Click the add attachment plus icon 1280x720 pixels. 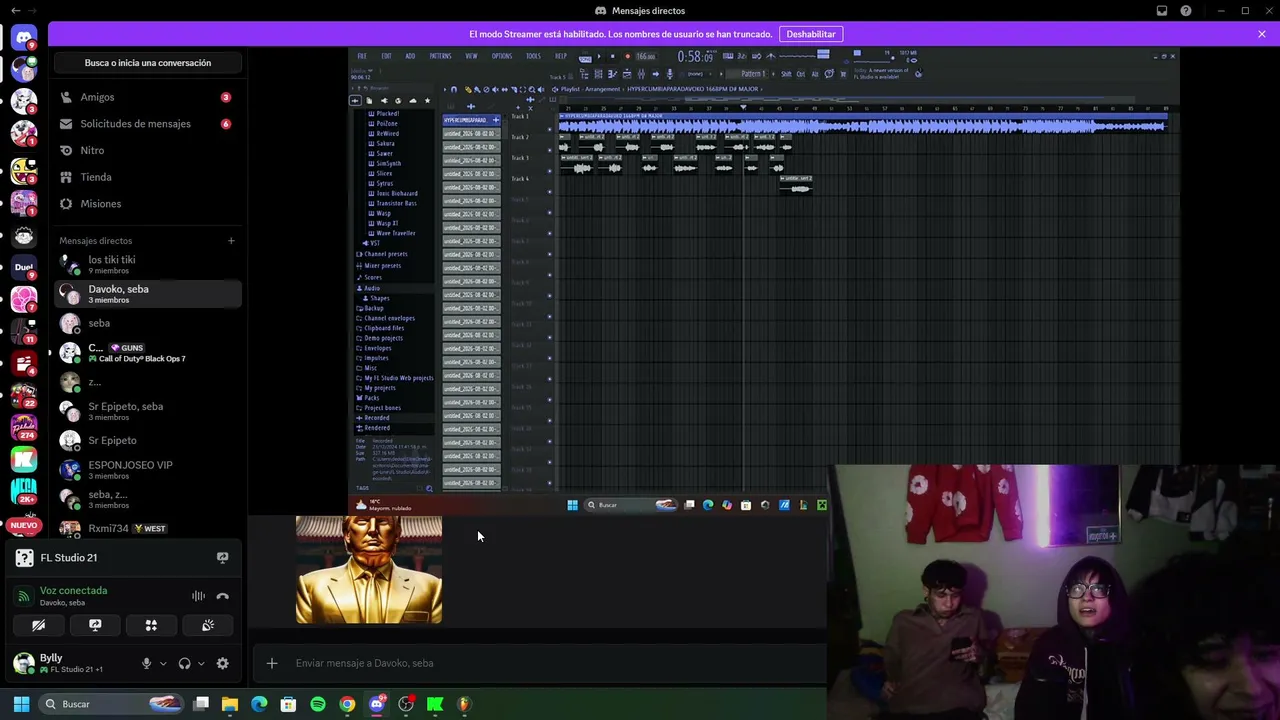pos(271,663)
